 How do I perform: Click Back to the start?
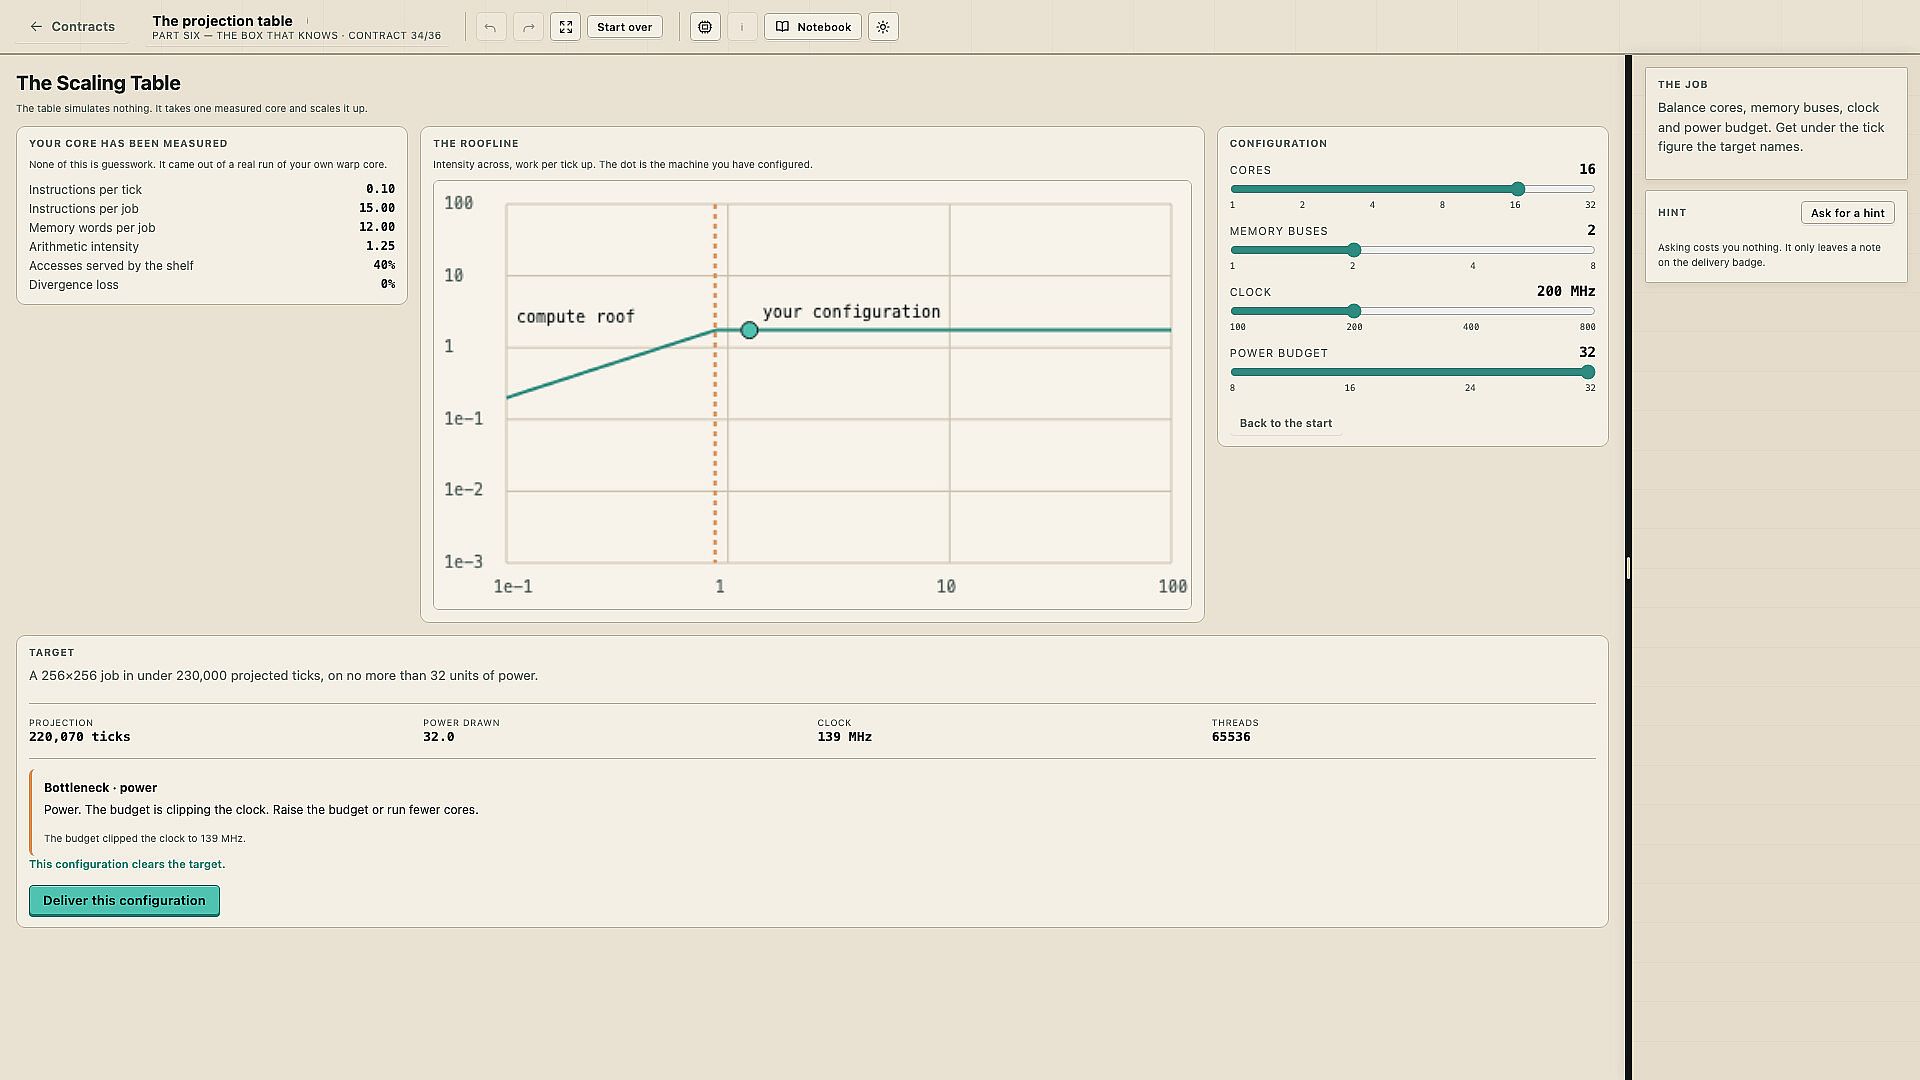1286,423
